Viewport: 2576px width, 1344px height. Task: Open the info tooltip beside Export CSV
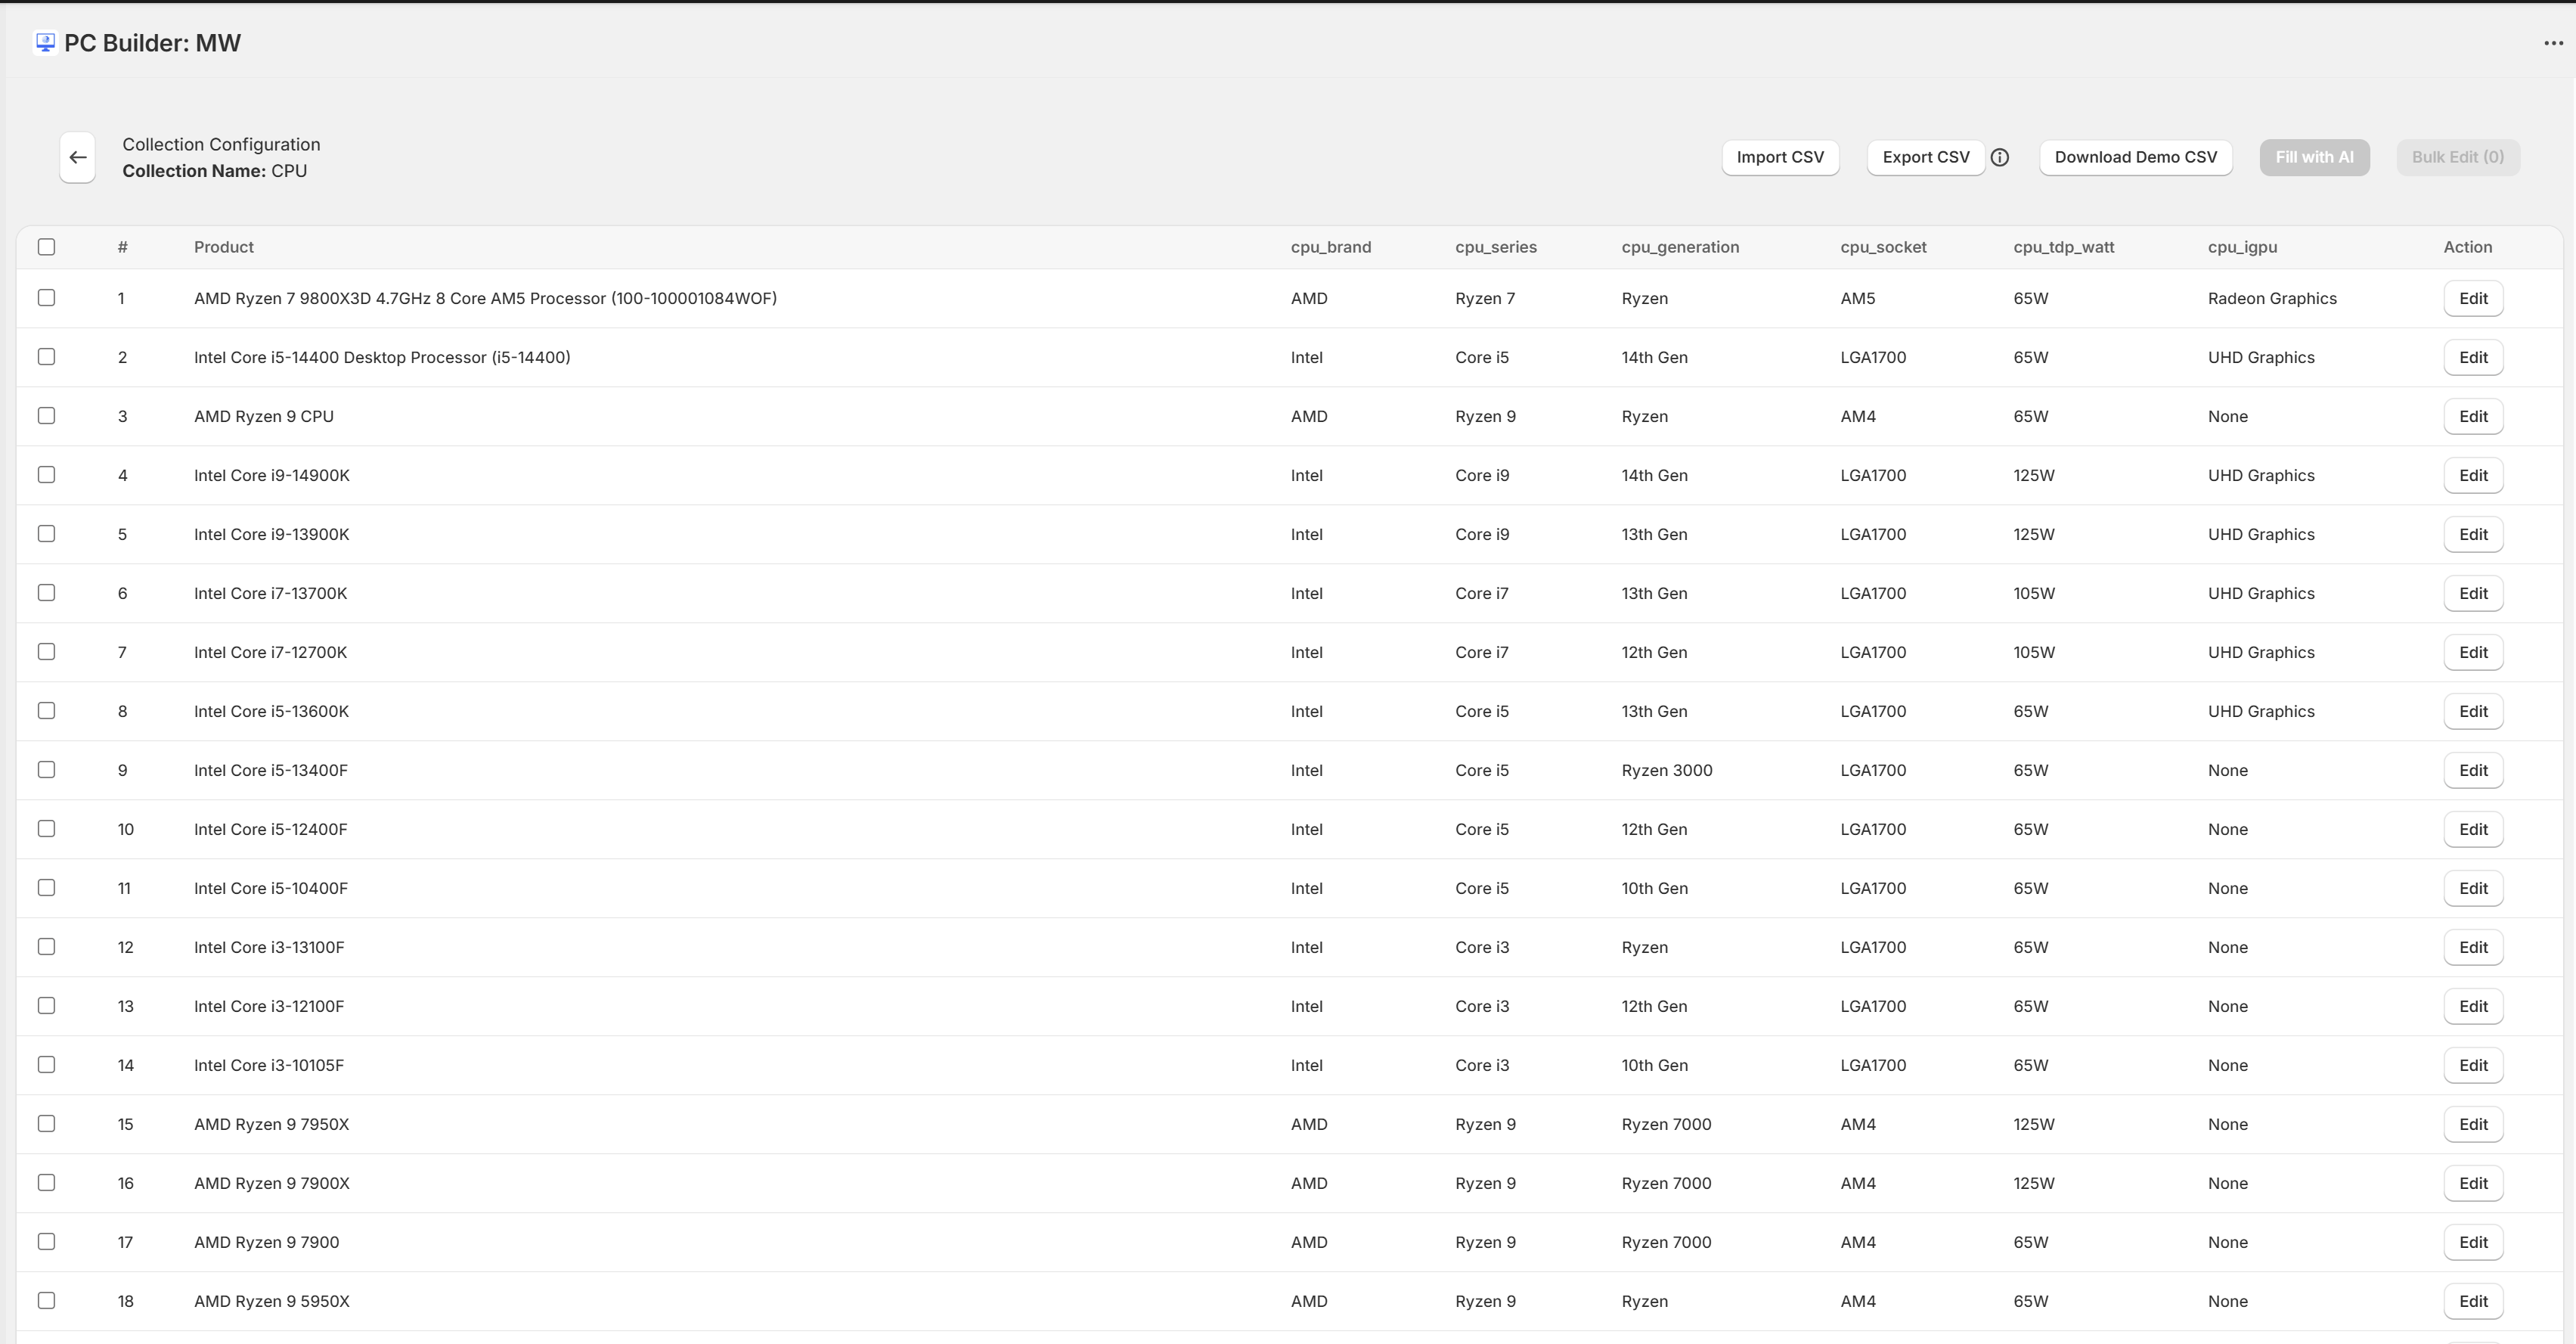(2000, 157)
